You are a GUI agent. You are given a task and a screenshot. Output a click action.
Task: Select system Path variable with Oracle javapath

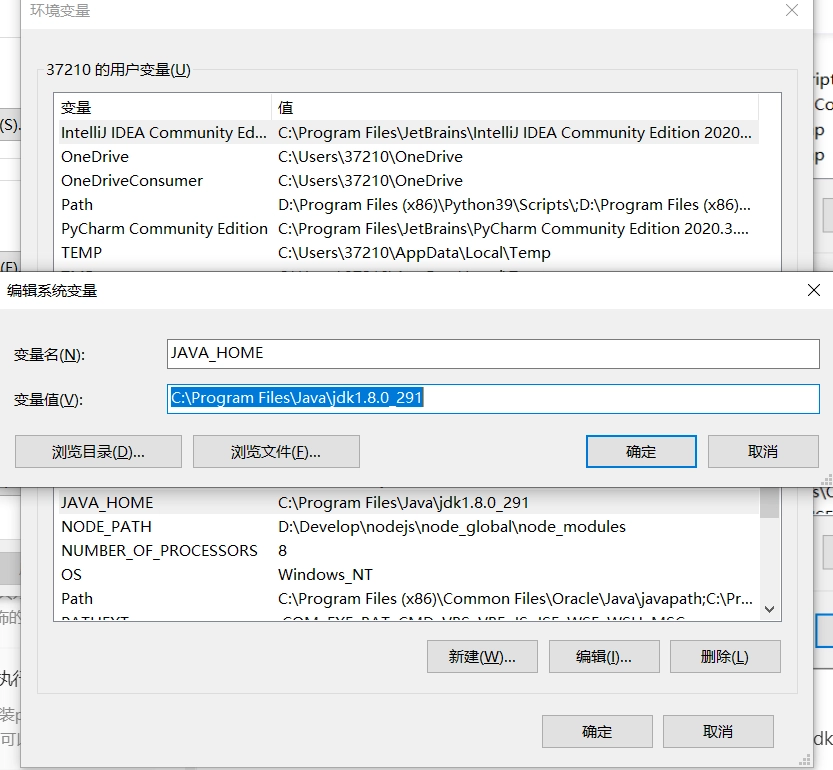coord(409,599)
